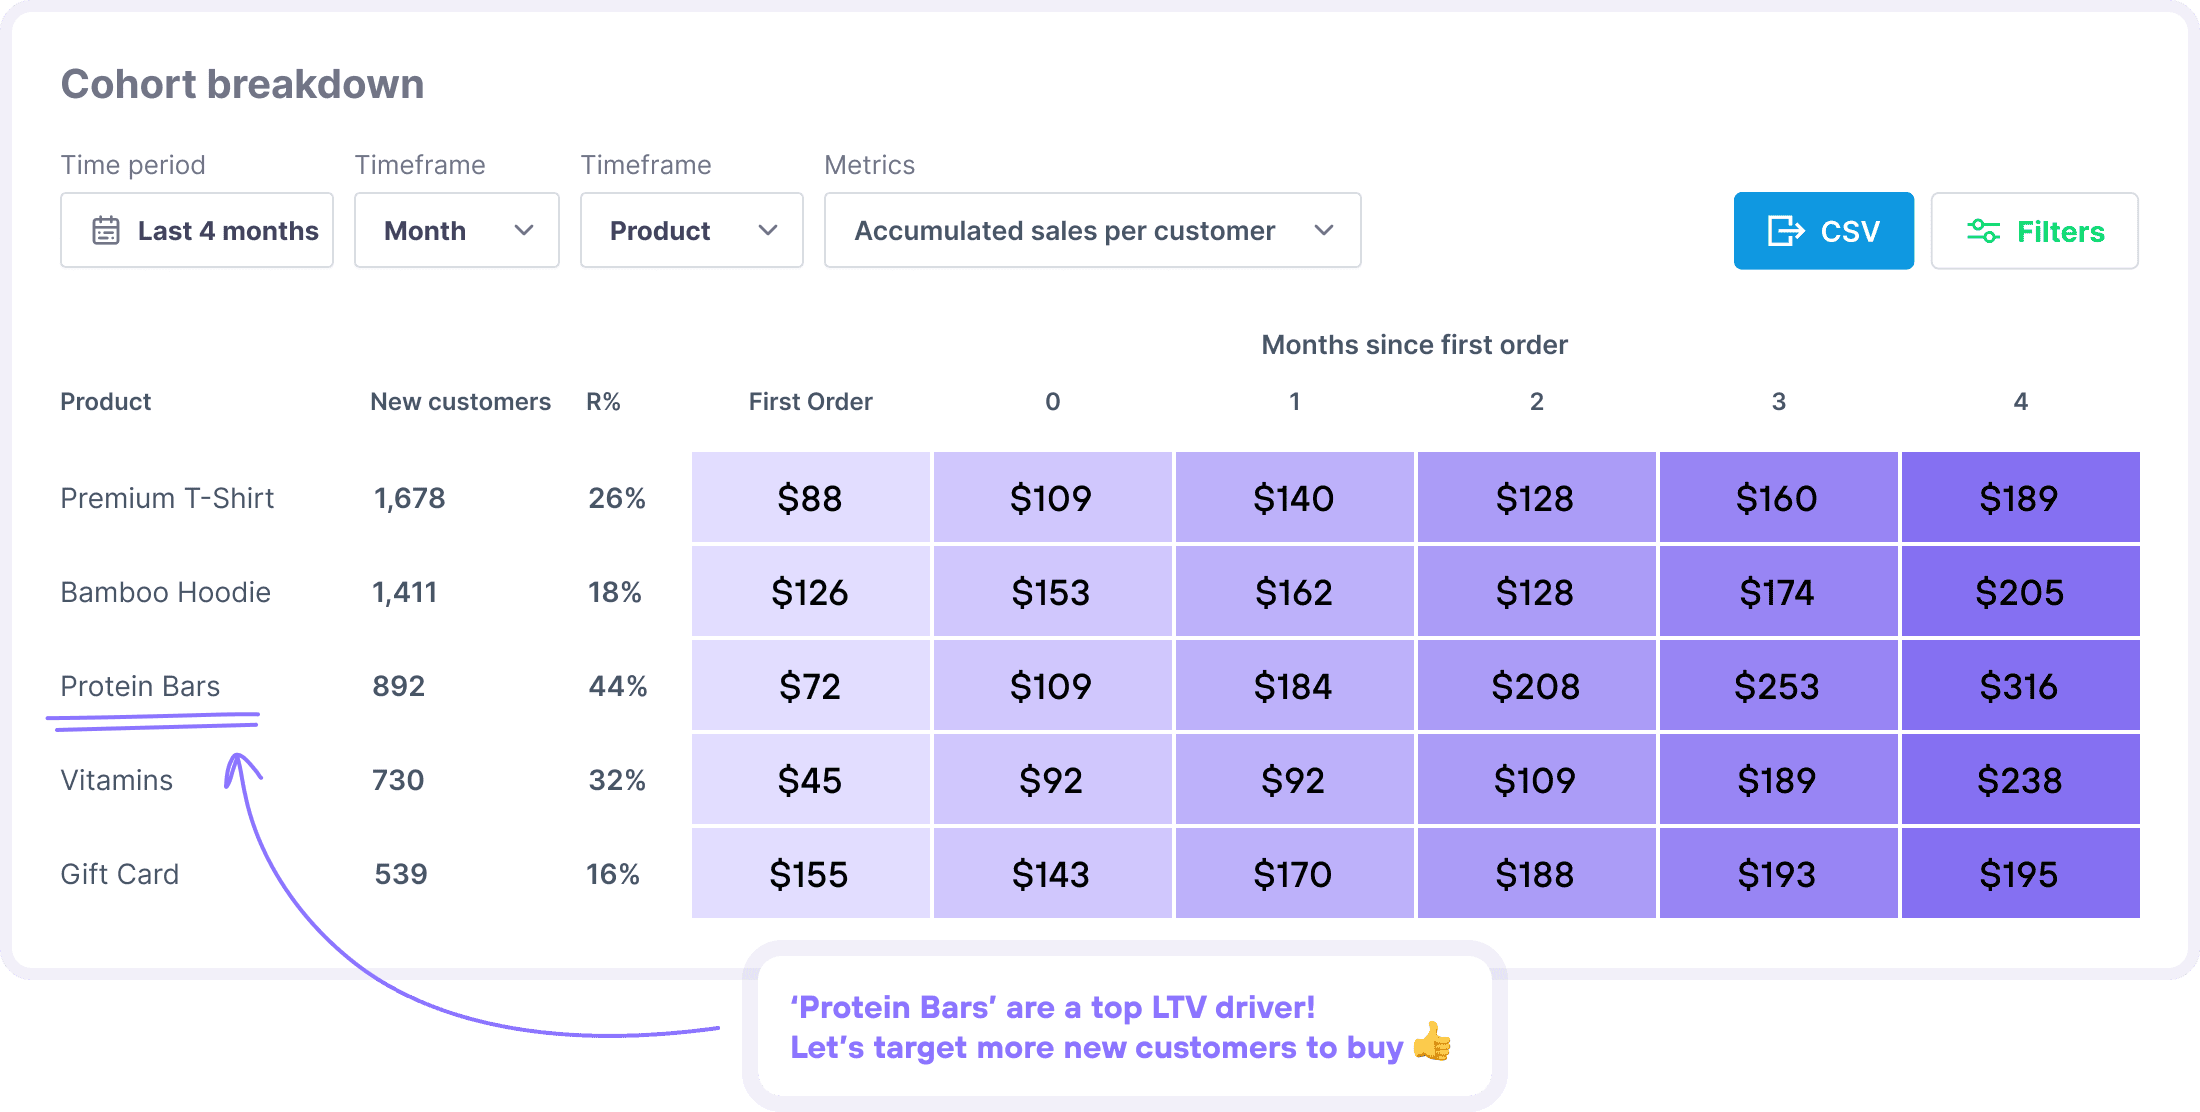Click the First Order column header
Image resolution: width=2200 pixels, height=1112 pixels.
click(810, 401)
